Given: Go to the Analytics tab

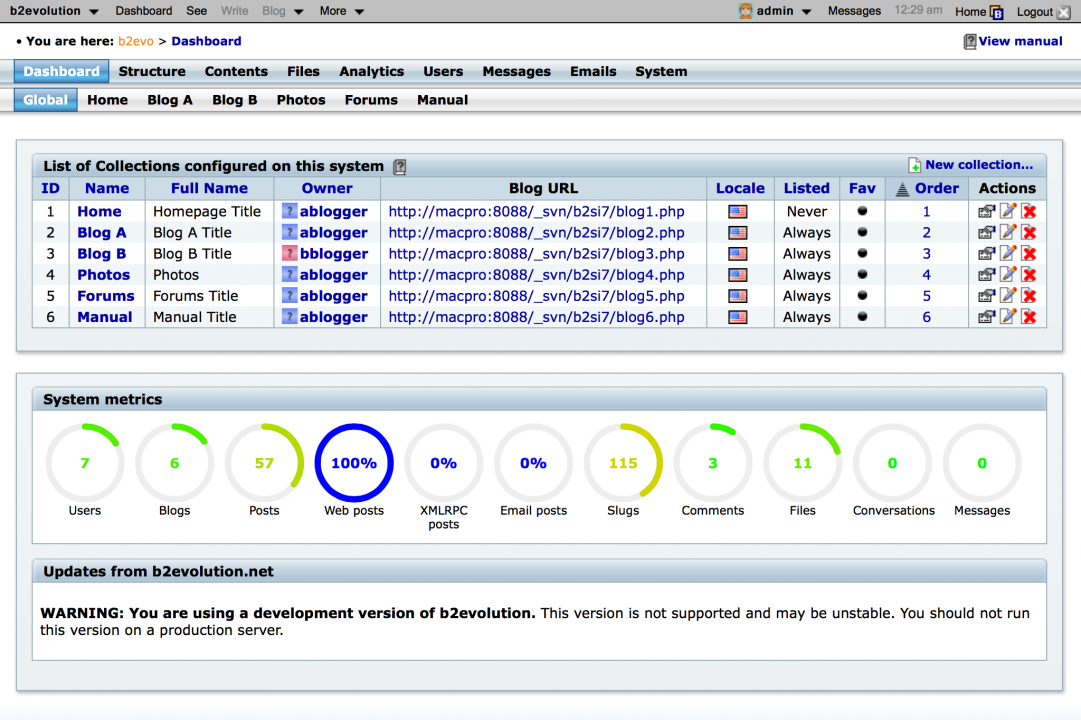Looking at the screenshot, I should 372,72.
